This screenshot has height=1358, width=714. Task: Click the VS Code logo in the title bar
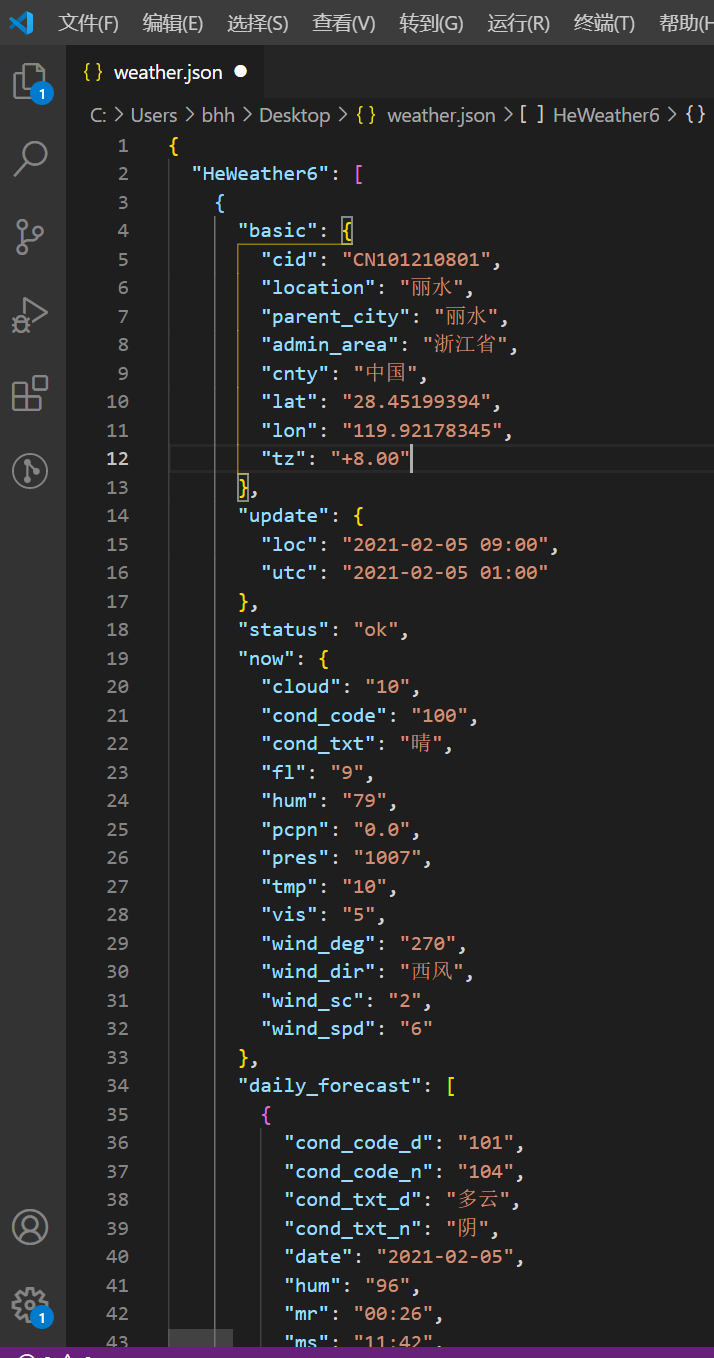(22, 22)
